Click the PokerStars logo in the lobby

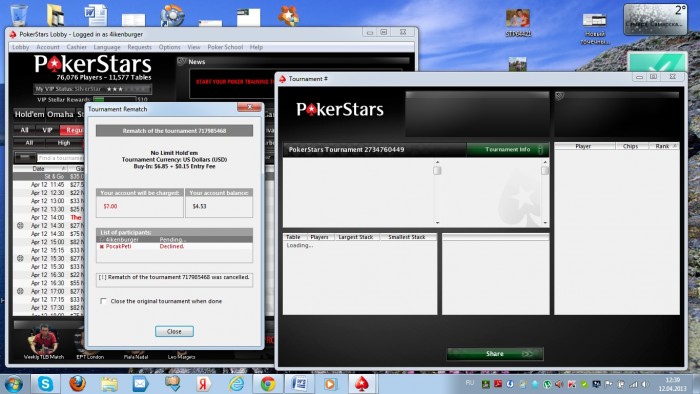click(93, 65)
